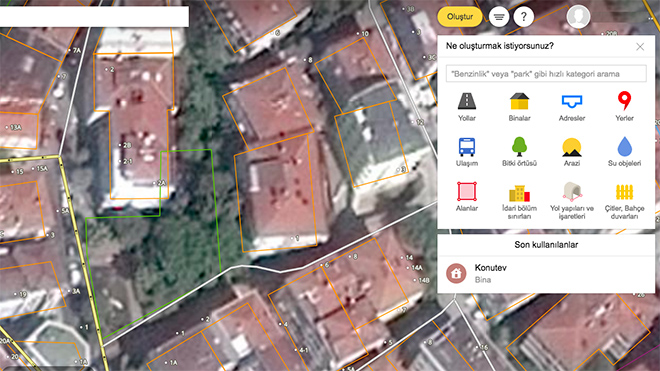
Task: Select the Bitki örtüsü tree icon
Action: click(519, 147)
